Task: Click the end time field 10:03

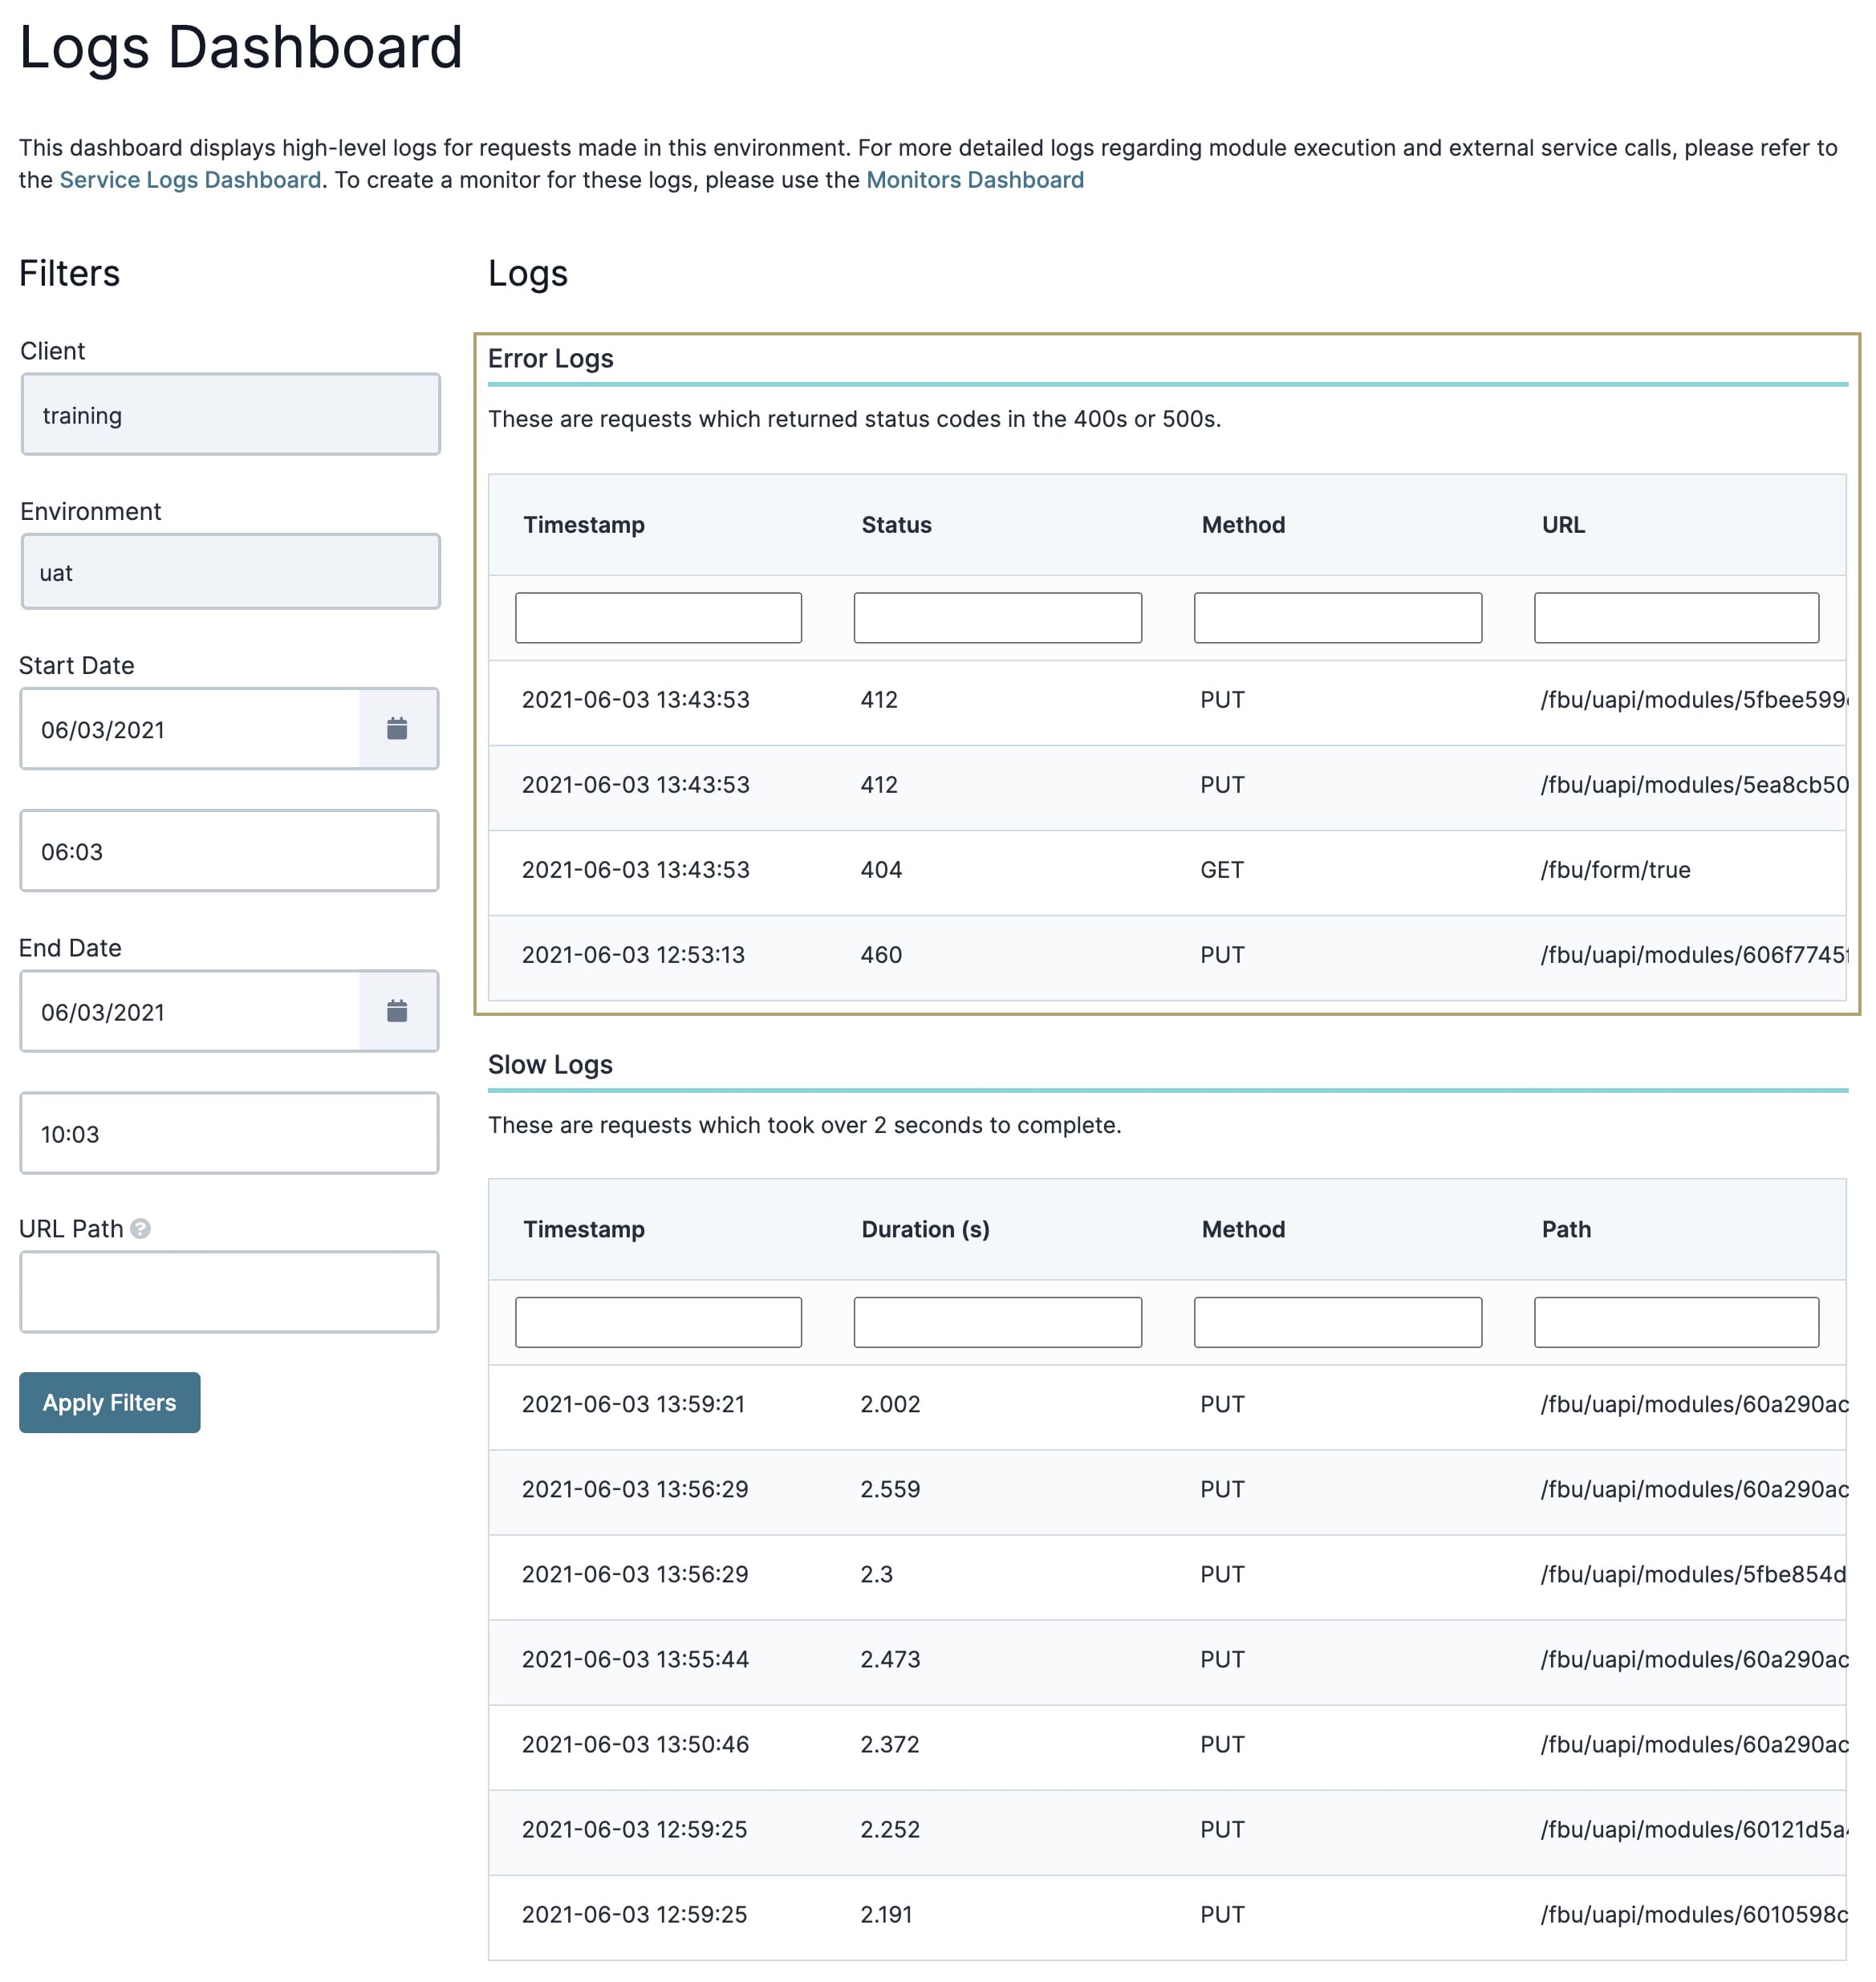Action: tap(229, 1134)
